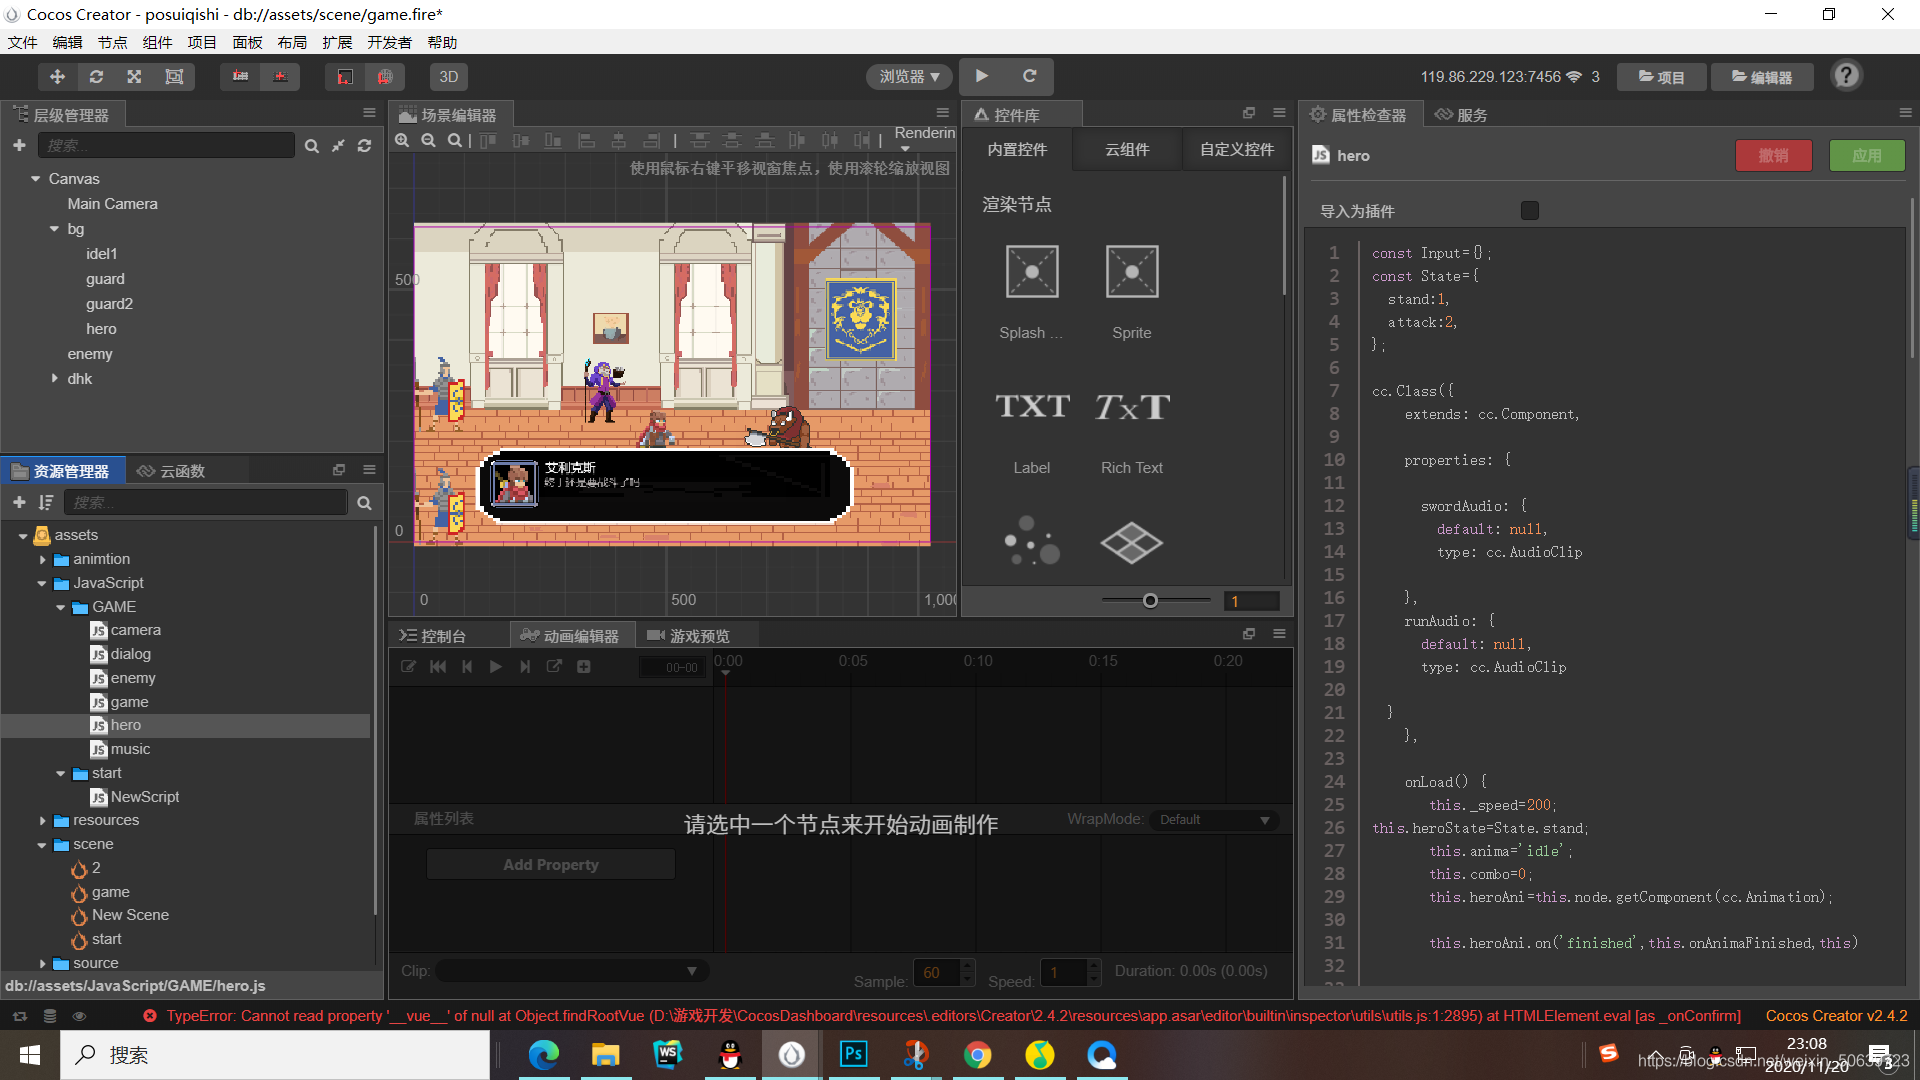This screenshot has width=1920, height=1080.
Task: Select the Sprite node control icon
Action: (1132, 271)
